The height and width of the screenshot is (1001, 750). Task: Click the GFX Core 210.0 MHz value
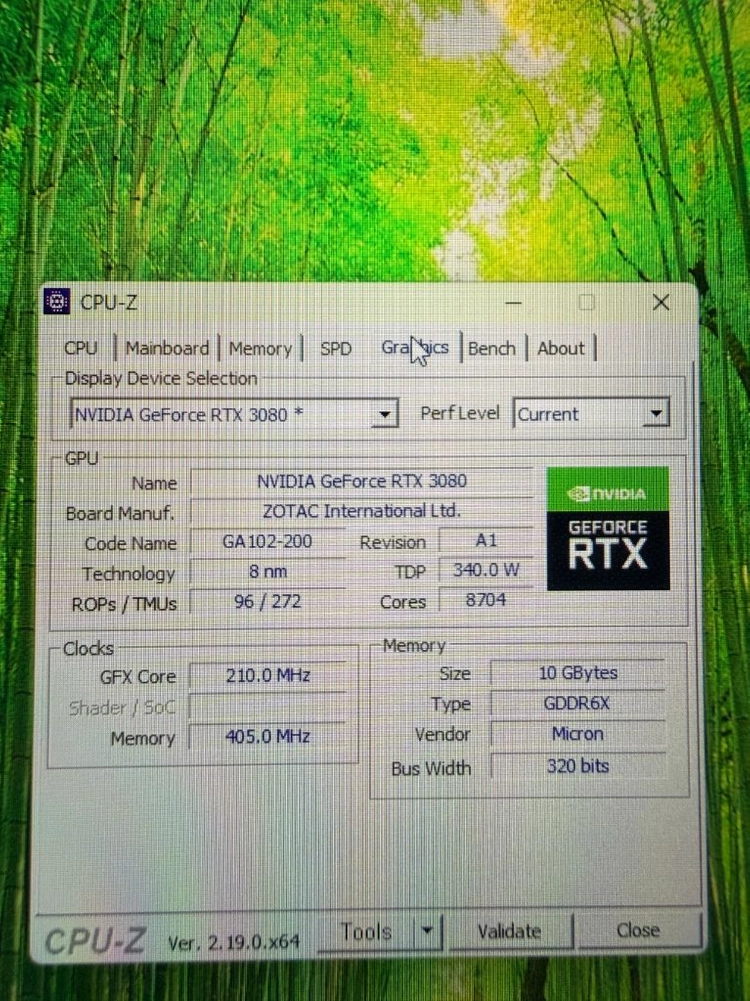click(x=268, y=675)
